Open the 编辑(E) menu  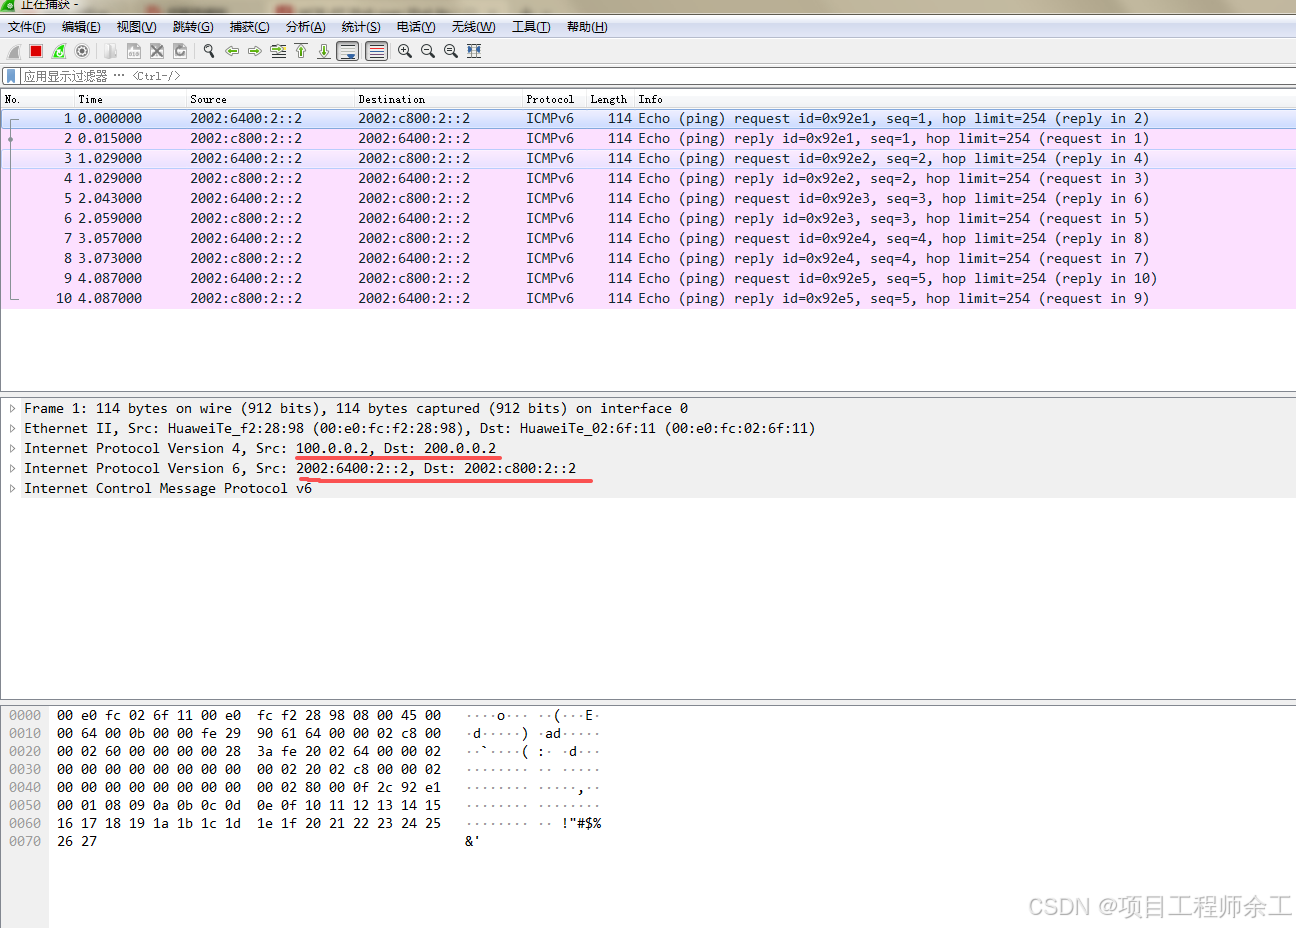tap(81, 27)
